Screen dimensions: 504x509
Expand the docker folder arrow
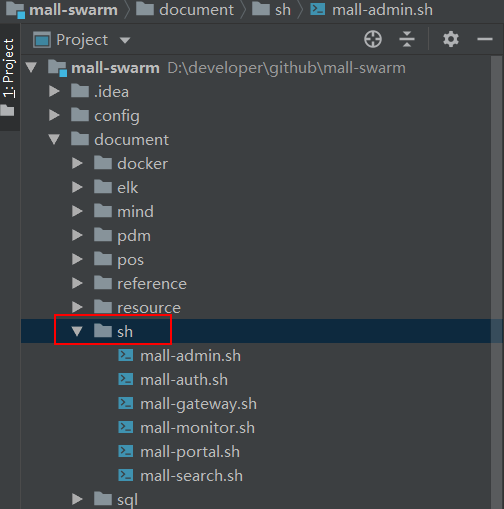coord(77,163)
